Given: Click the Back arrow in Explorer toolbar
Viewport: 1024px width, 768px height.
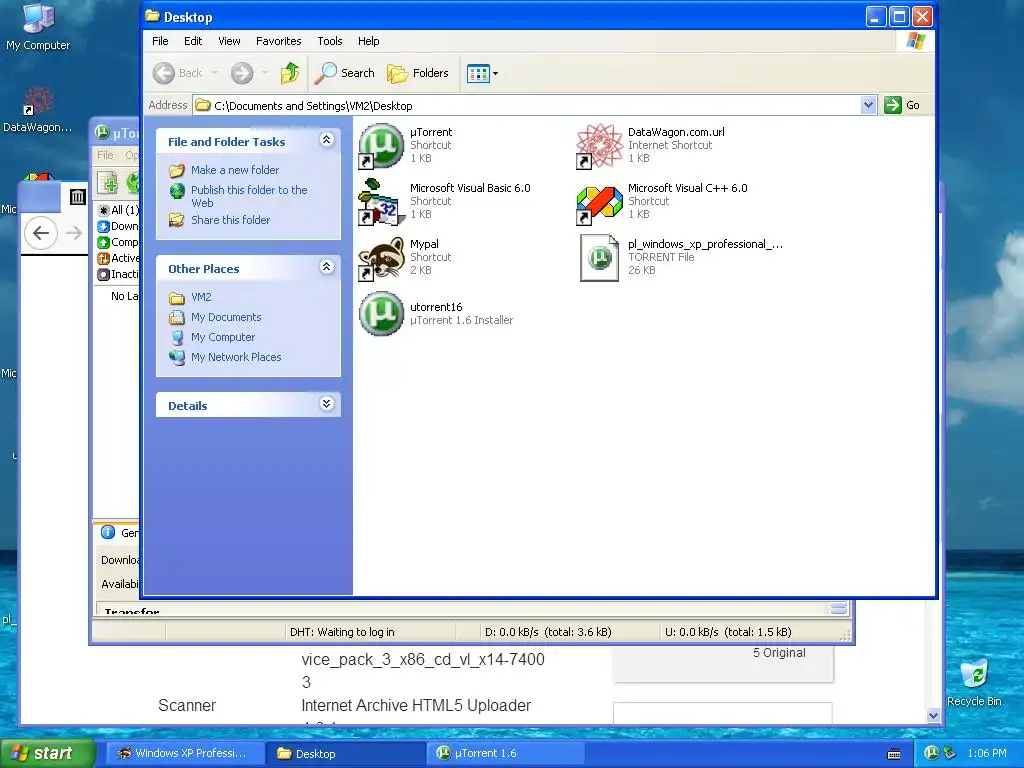Looking at the screenshot, I should pos(164,73).
